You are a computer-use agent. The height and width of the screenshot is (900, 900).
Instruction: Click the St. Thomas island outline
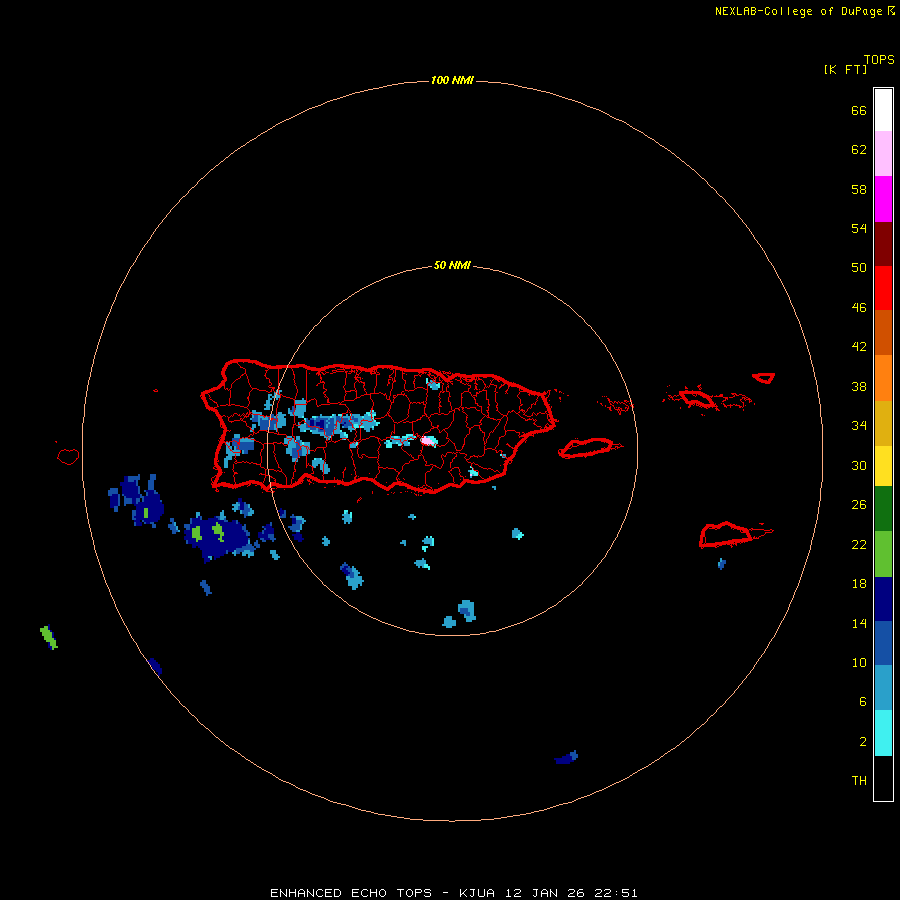coord(697,398)
